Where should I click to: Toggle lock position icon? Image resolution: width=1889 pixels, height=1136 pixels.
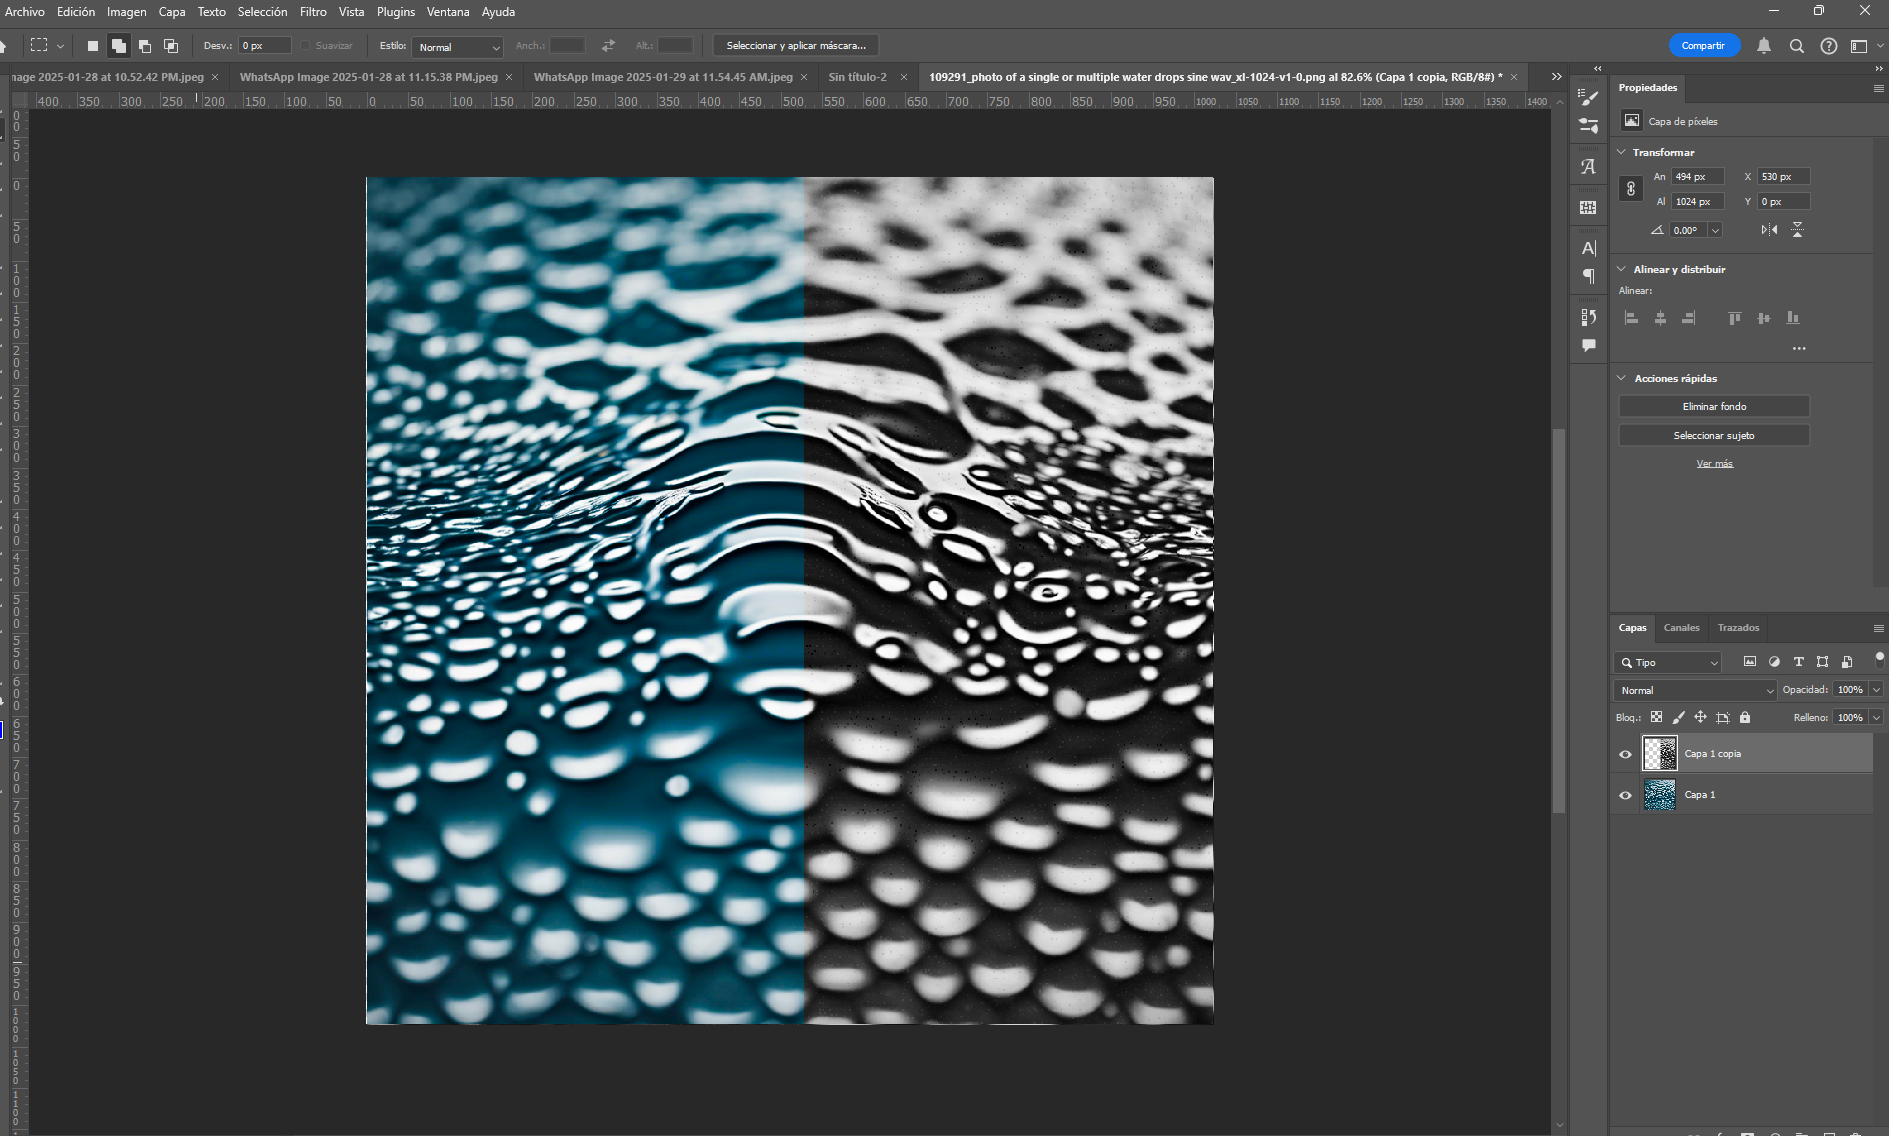(x=1700, y=717)
